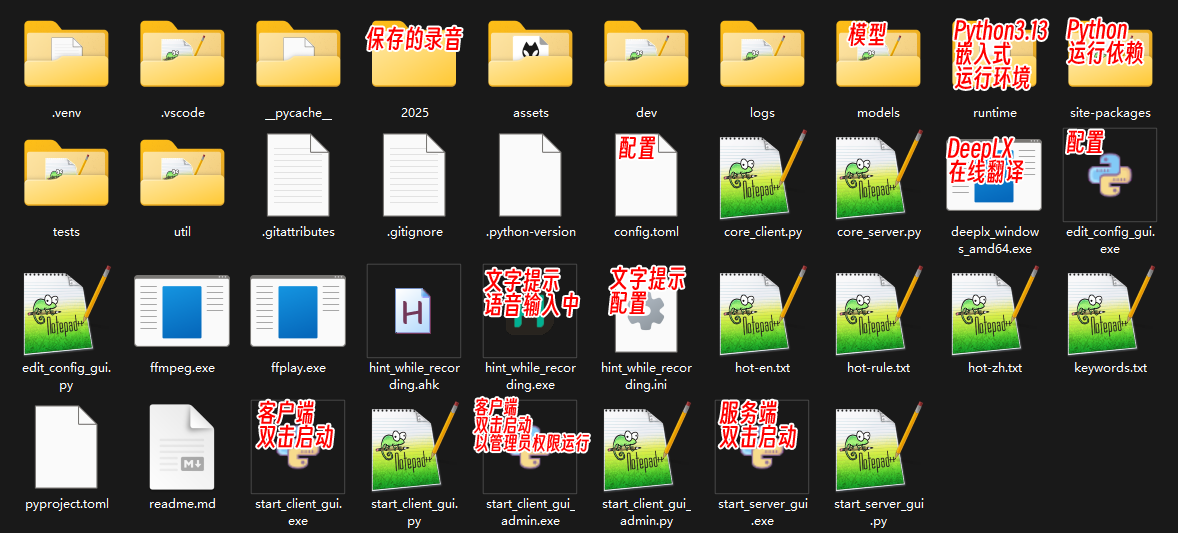The image size is (1178, 533).
Task: Click the "models" folder name label
Action: pyautogui.click(x=878, y=113)
